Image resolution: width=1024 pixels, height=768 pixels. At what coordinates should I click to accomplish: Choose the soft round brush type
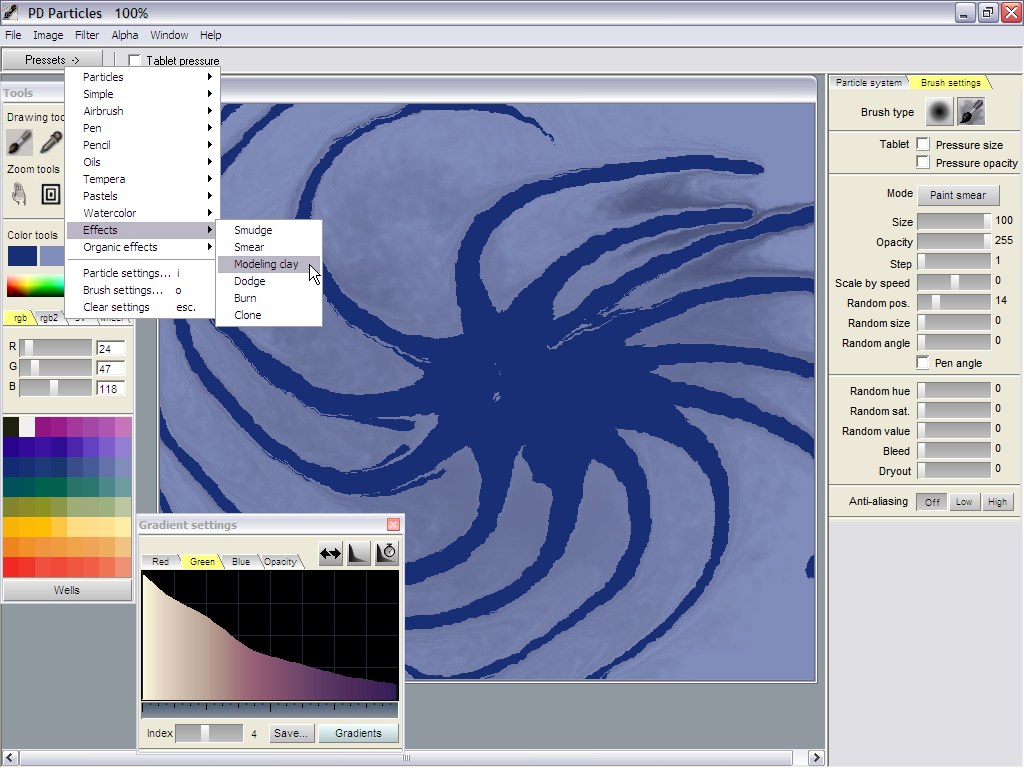coord(939,112)
